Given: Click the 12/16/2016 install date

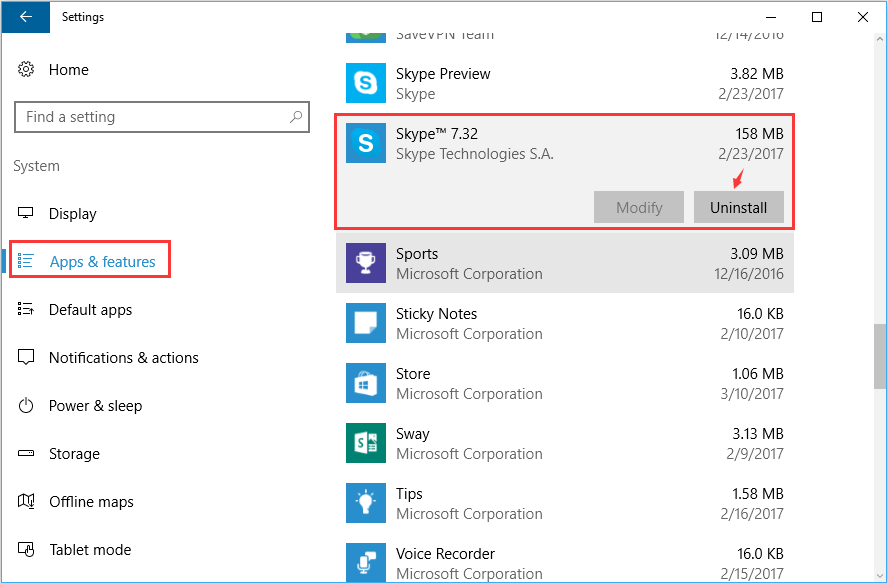Looking at the screenshot, I should click(749, 274).
